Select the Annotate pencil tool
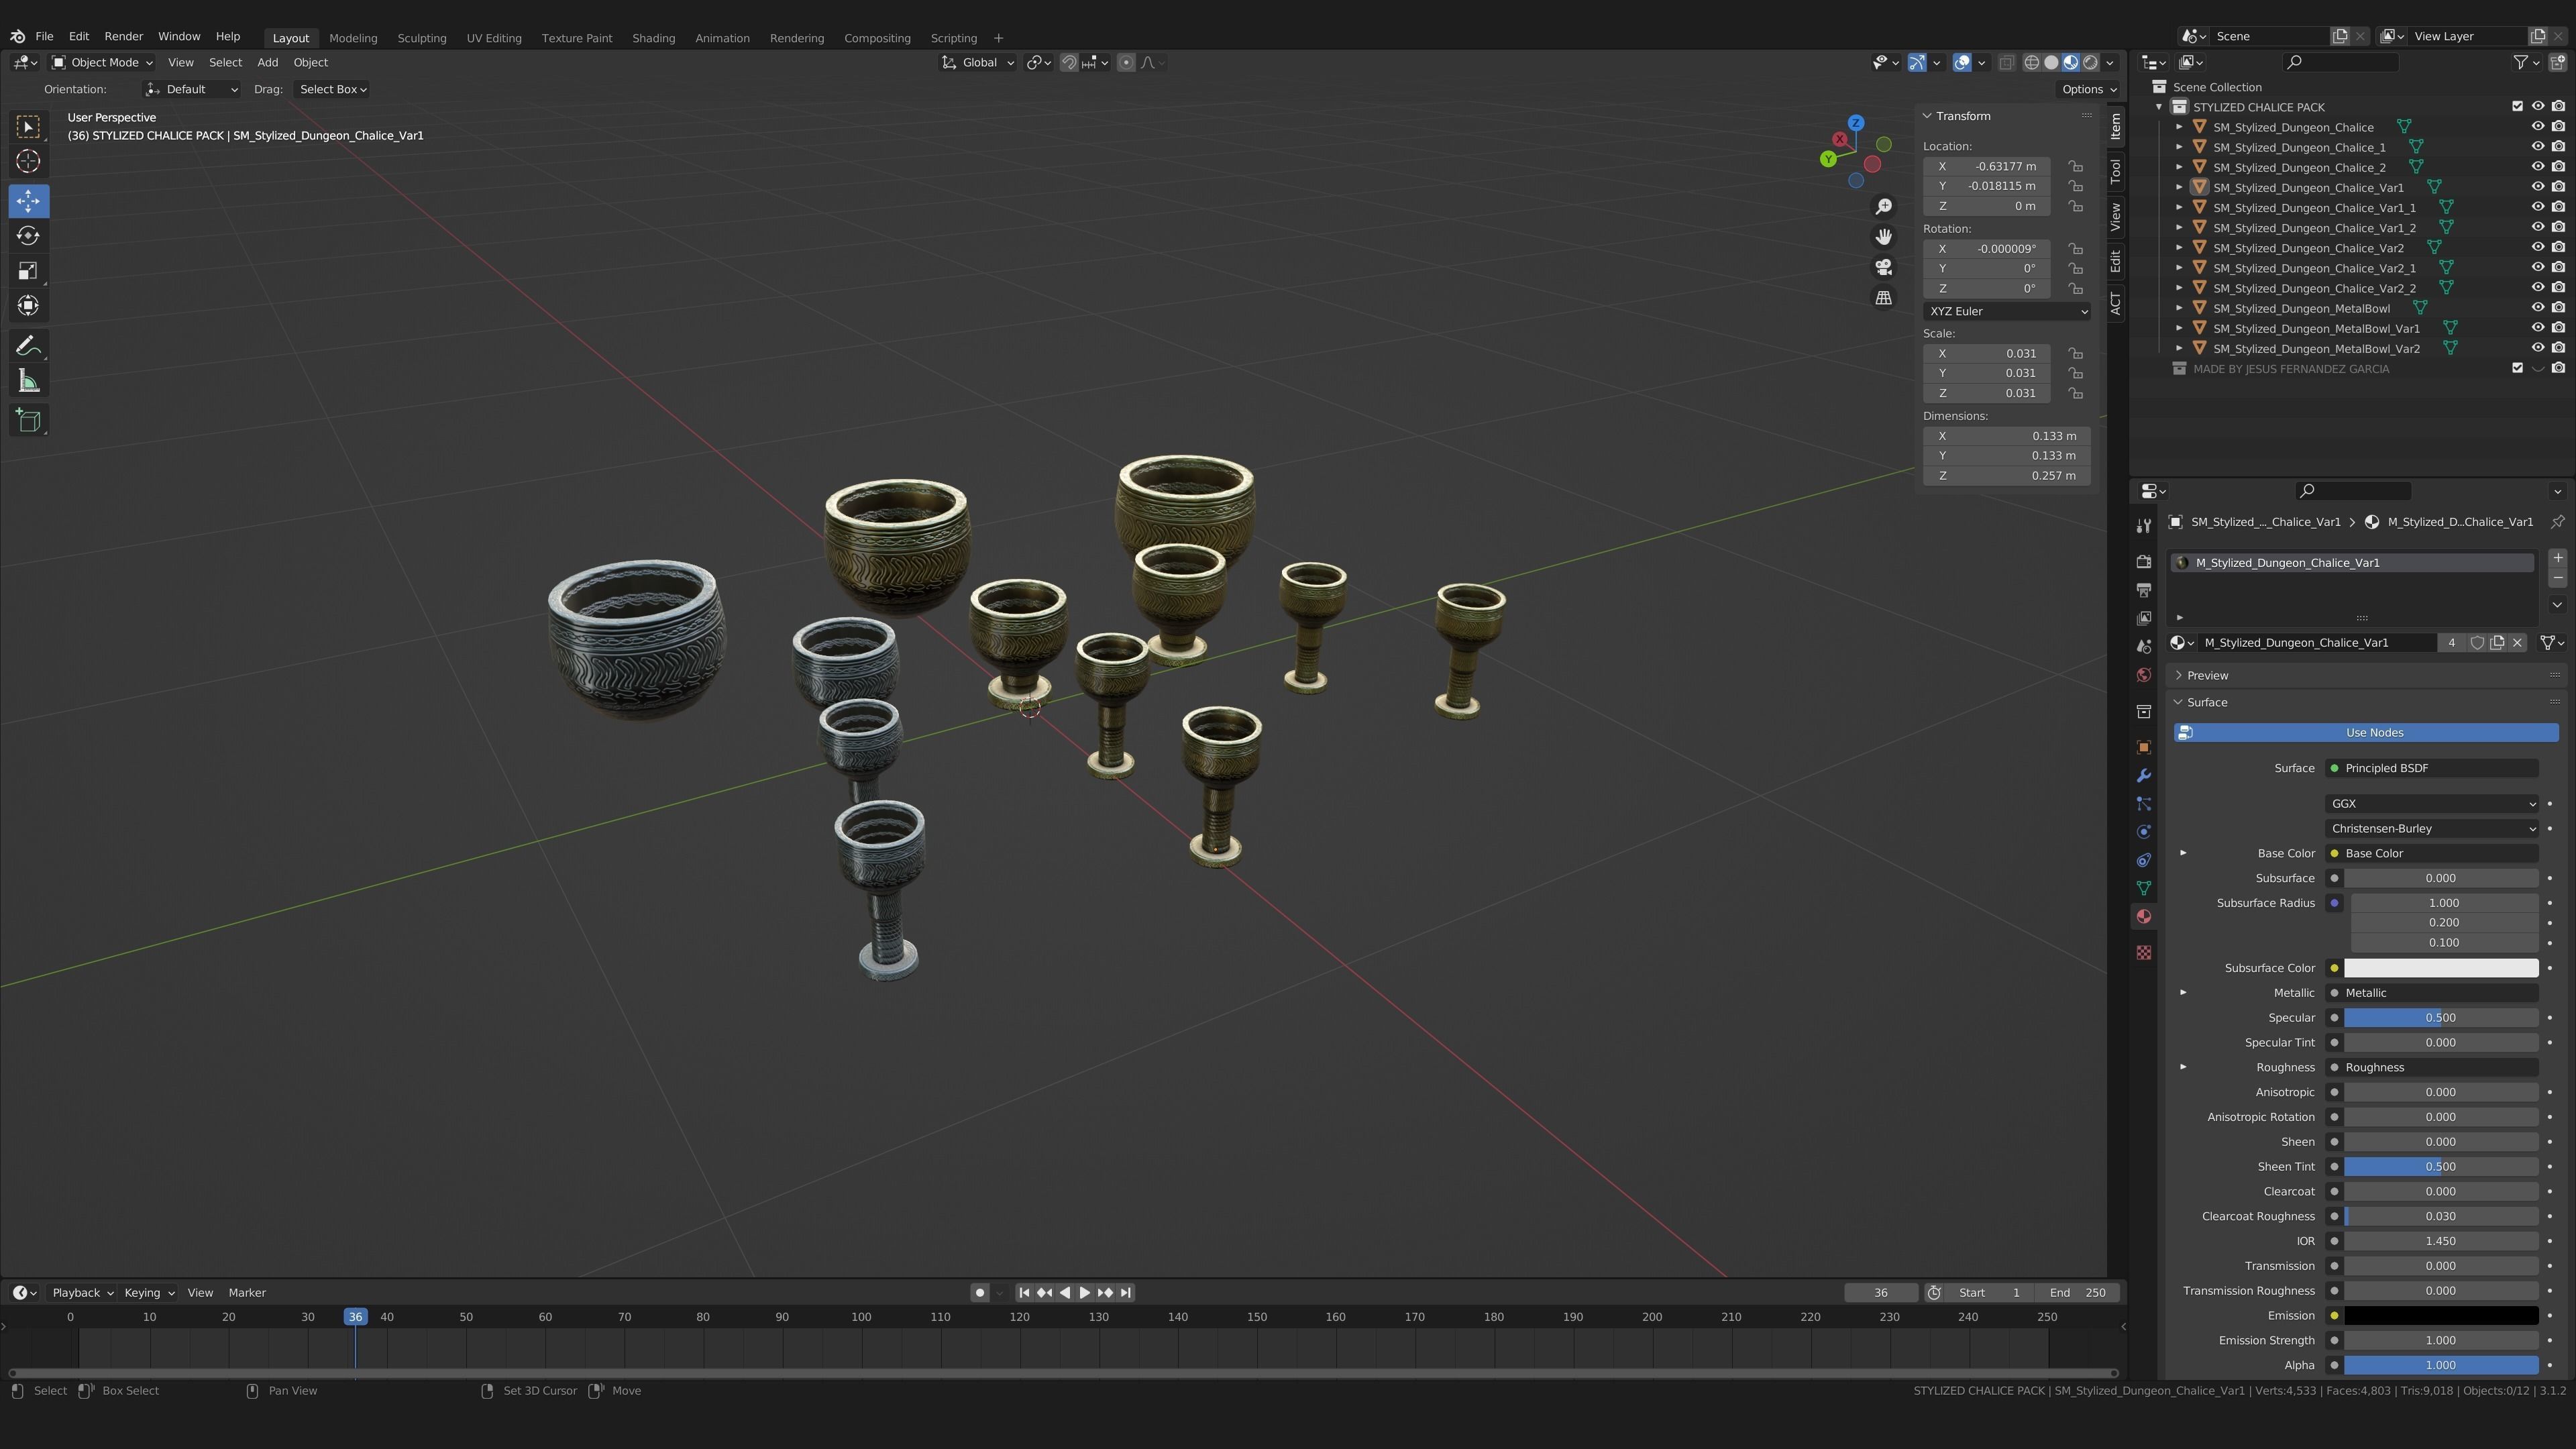 click(28, 346)
